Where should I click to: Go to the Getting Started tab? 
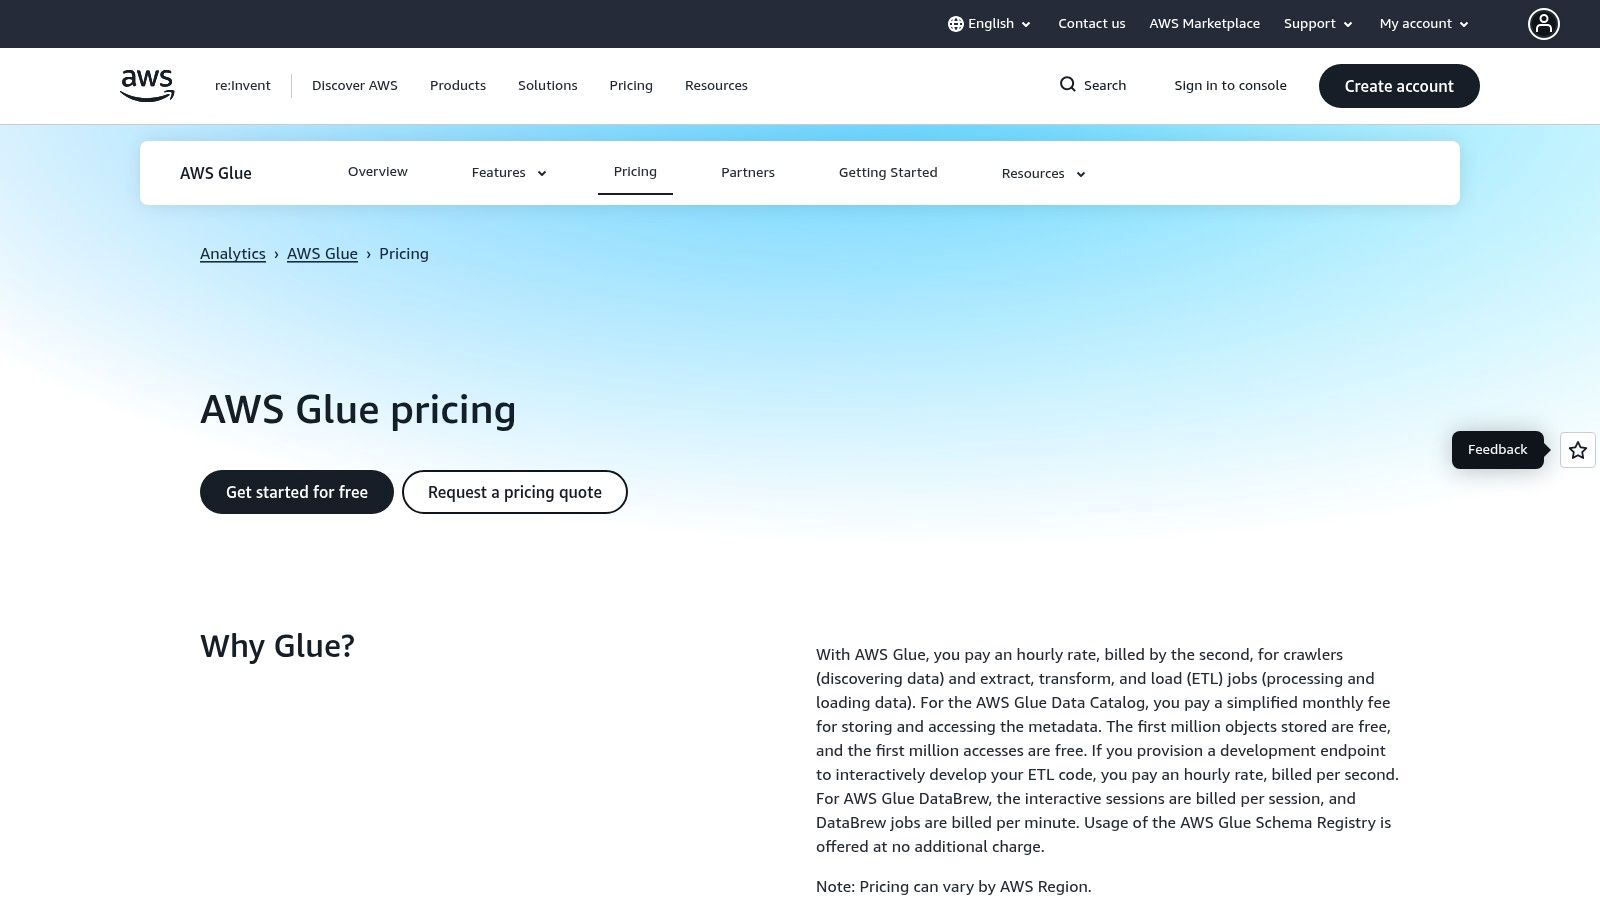pyautogui.click(x=888, y=173)
